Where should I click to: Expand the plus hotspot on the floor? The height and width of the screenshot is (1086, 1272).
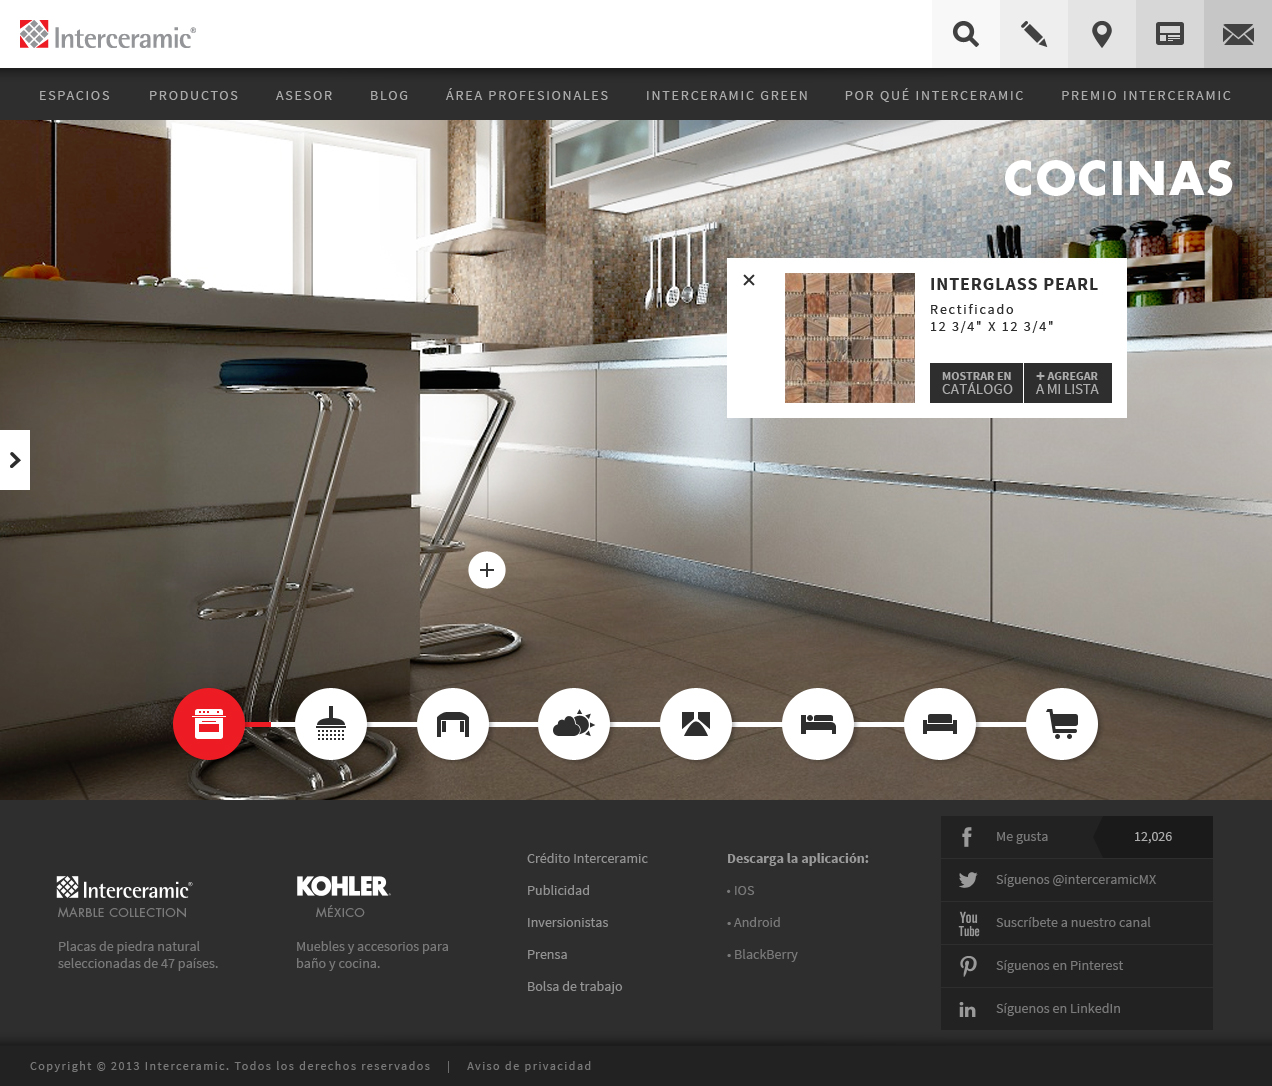point(487,570)
